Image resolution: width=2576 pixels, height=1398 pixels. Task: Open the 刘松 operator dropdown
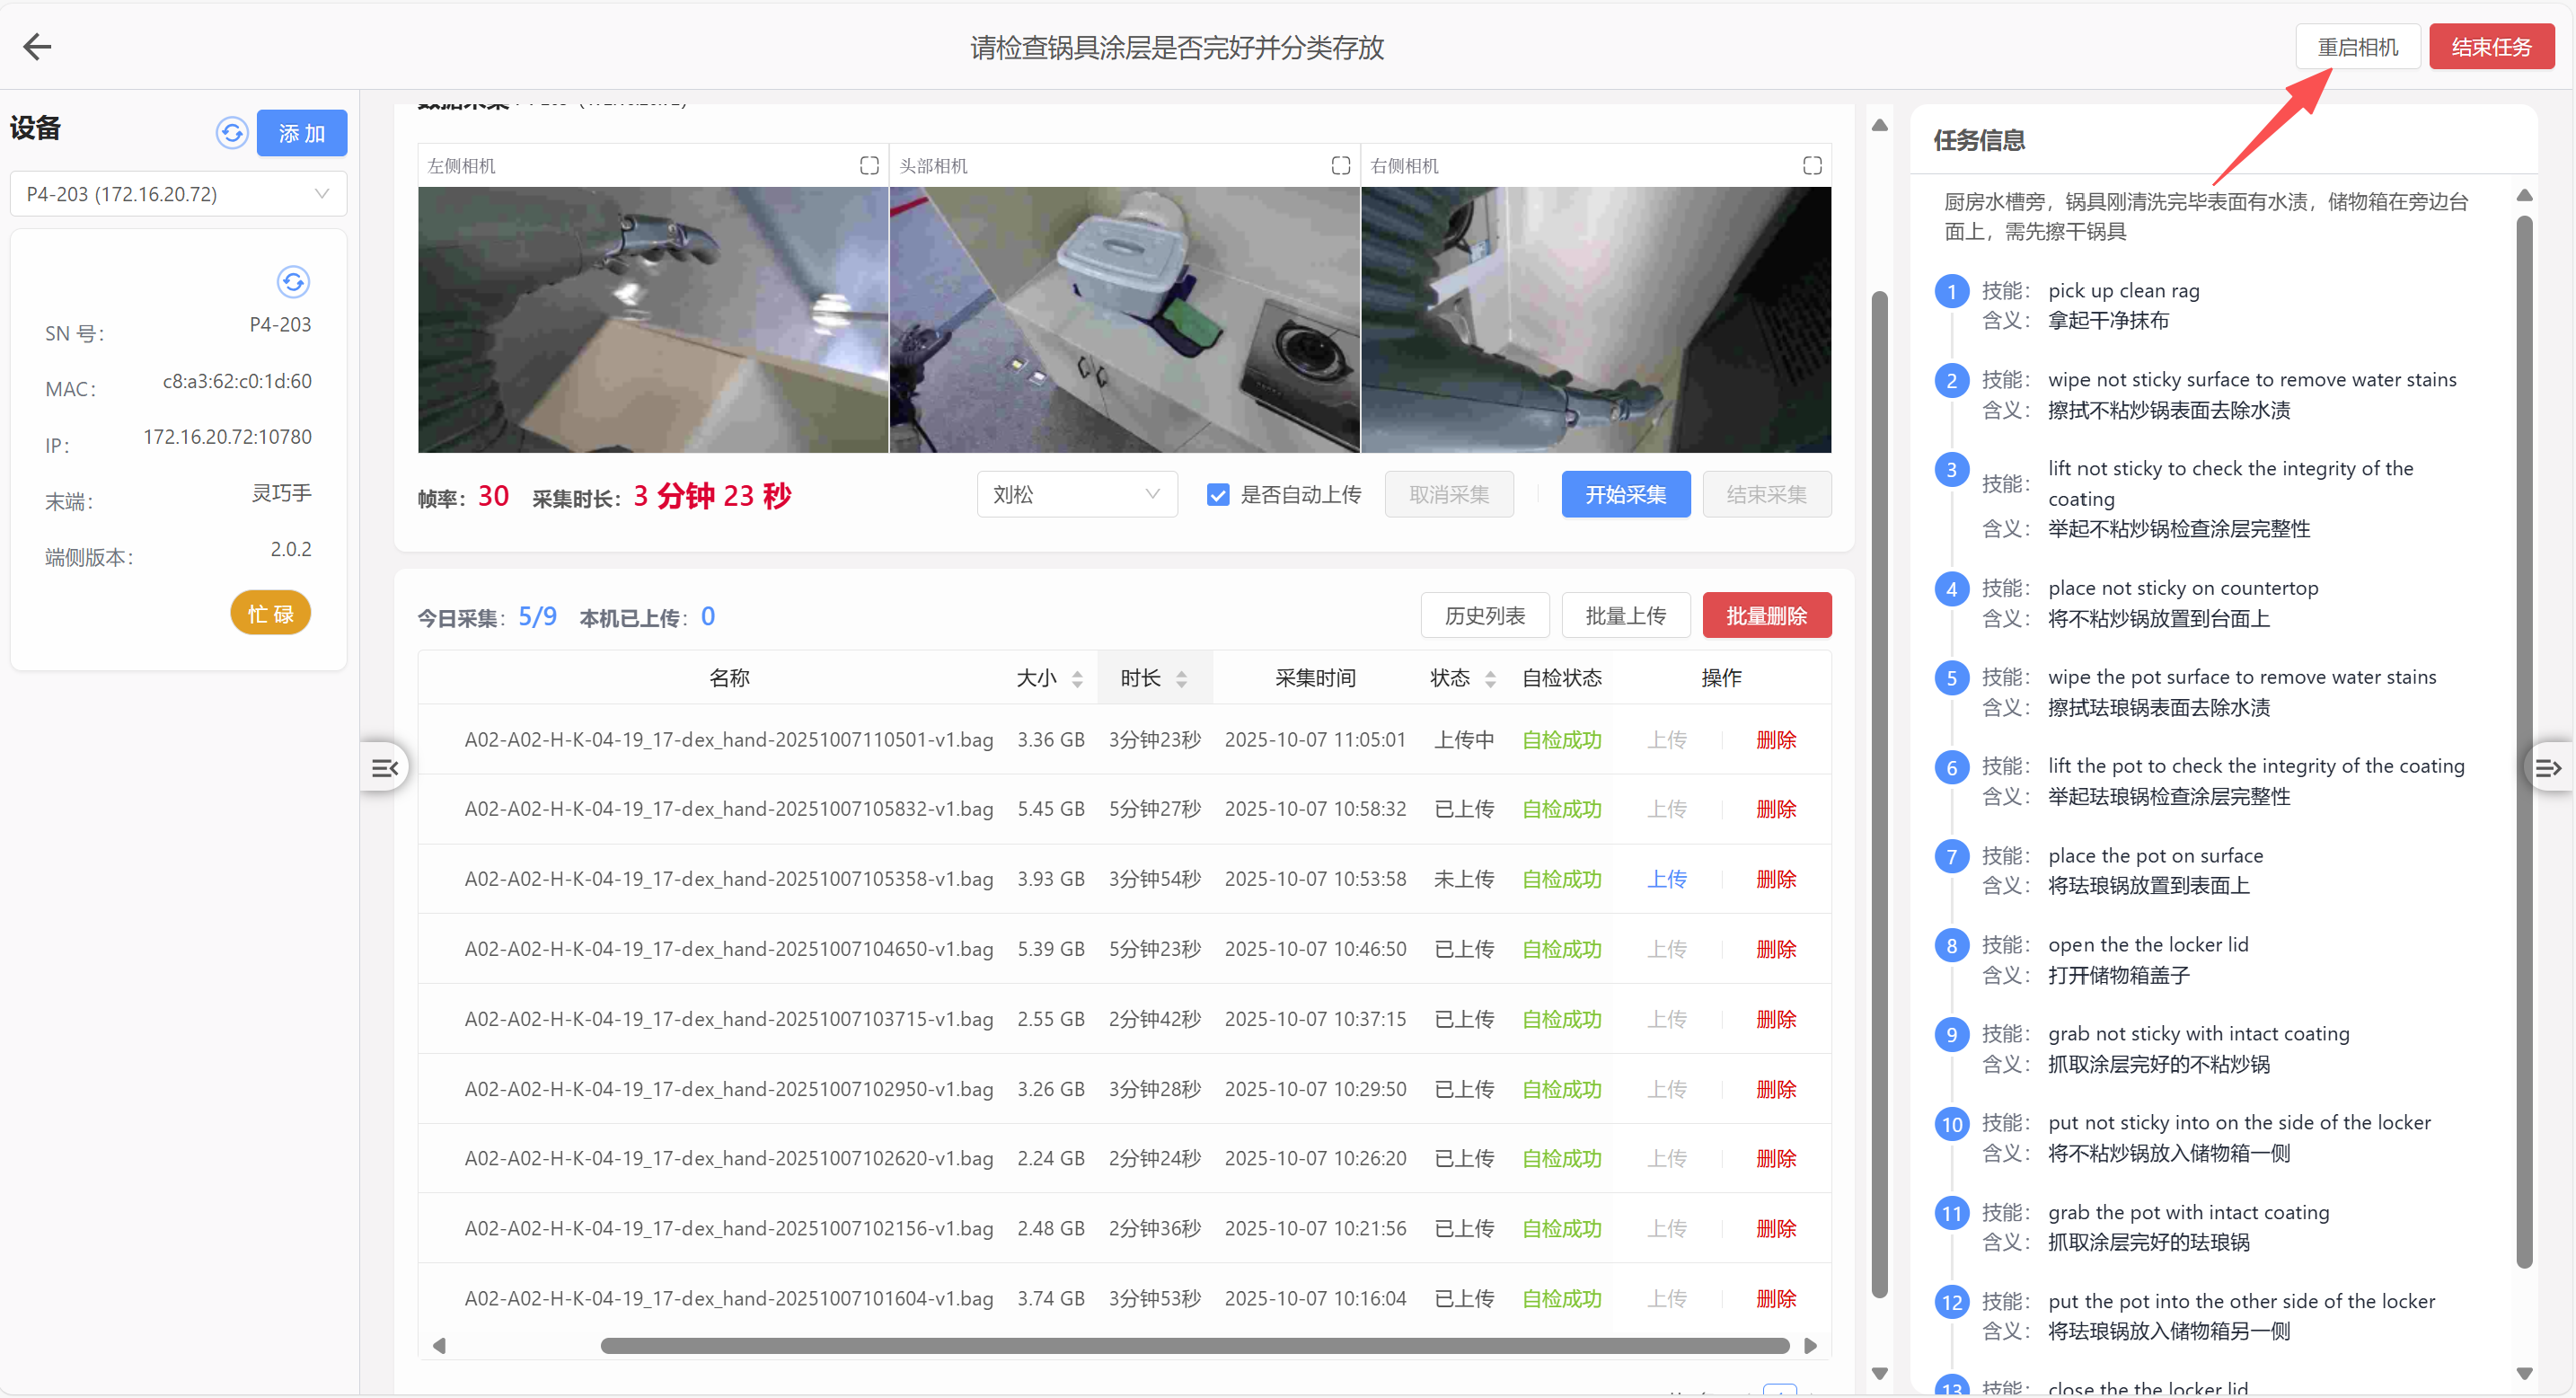[x=1076, y=495]
